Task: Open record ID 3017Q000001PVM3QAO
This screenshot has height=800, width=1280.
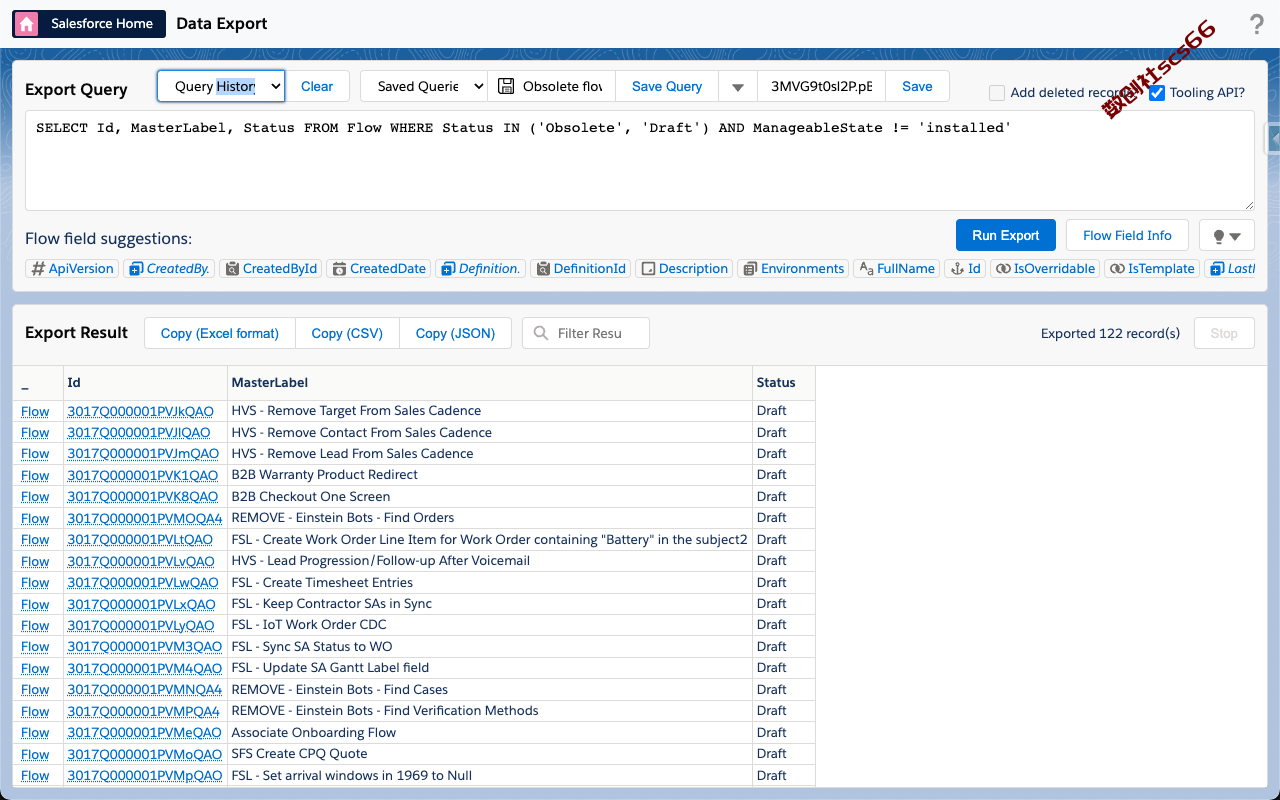Action: pyautogui.click(x=144, y=647)
